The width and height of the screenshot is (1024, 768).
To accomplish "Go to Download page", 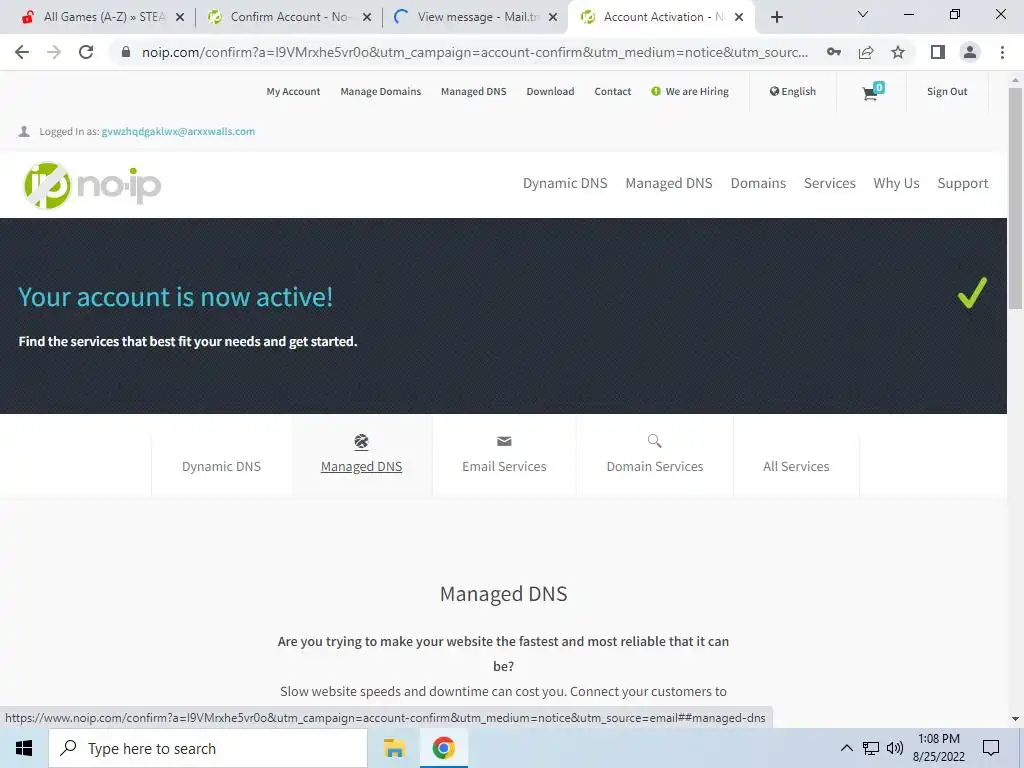I will tap(551, 91).
